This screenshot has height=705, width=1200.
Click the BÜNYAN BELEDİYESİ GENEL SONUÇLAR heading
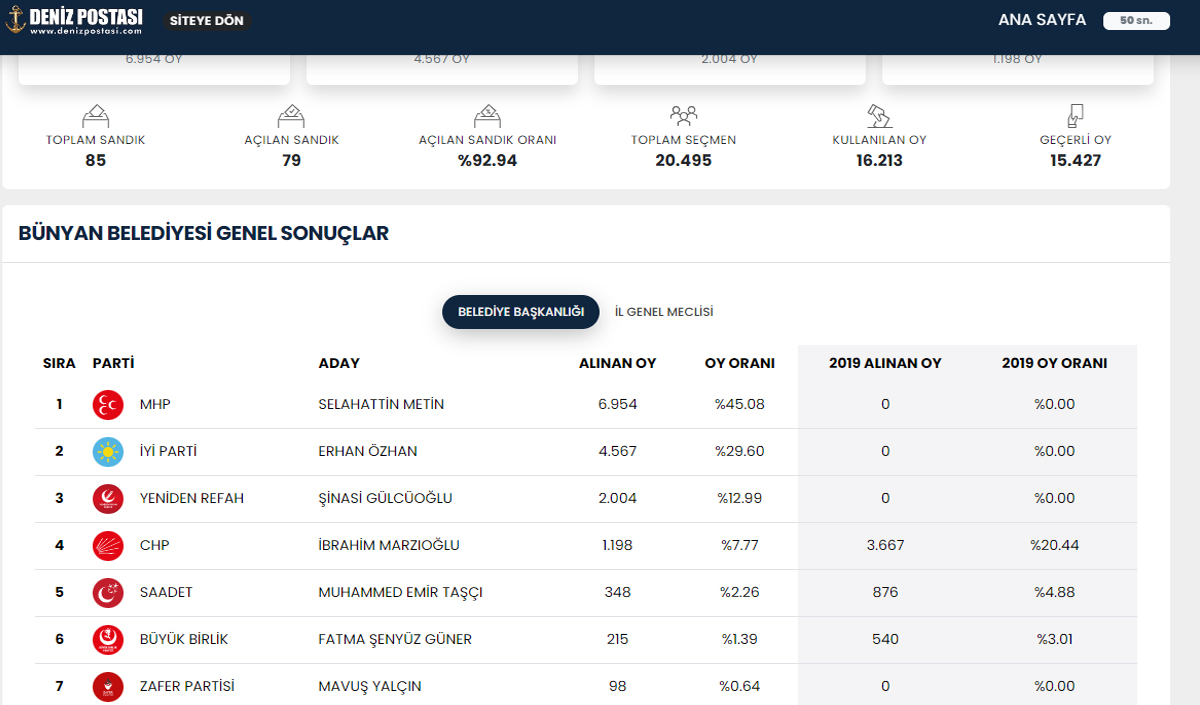[x=204, y=234]
